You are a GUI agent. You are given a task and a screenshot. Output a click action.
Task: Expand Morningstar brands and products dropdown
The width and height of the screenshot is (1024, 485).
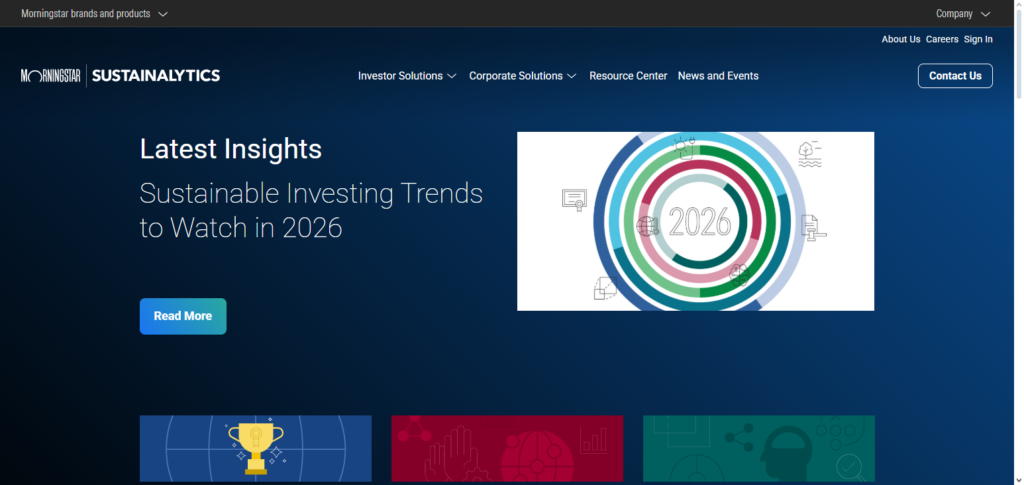click(x=94, y=13)
